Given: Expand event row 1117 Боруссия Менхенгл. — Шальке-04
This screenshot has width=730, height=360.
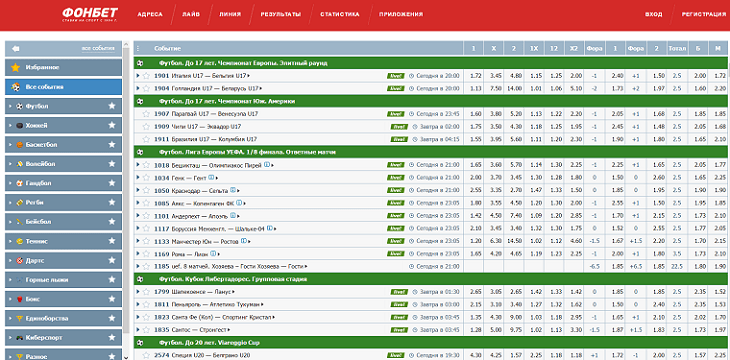Looking at the screenshot, I should coord(138,228).
